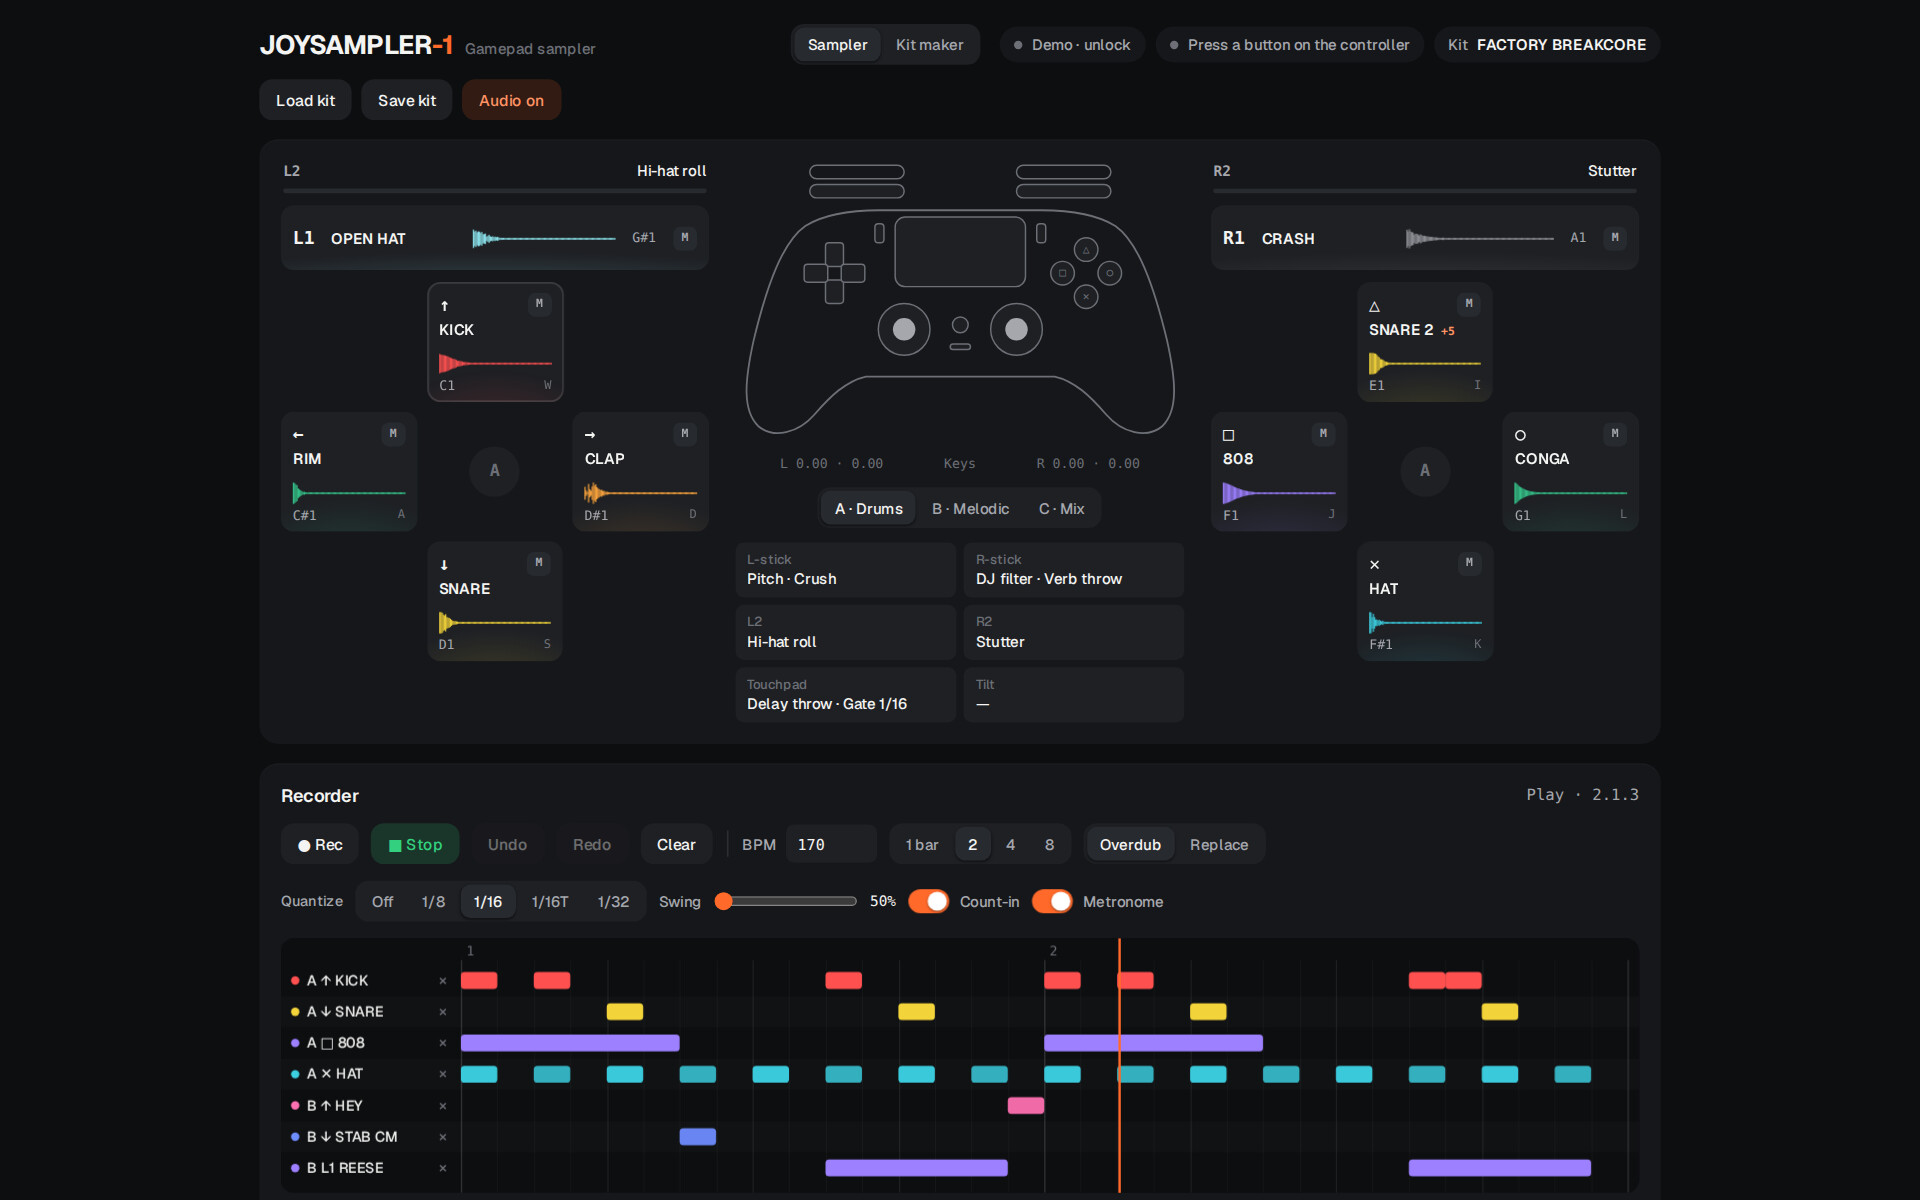Image resolution: width=1920 pixels, height=1200 pixels.
Task: Open the Tilt assignment box
Action: [1074, 695]
